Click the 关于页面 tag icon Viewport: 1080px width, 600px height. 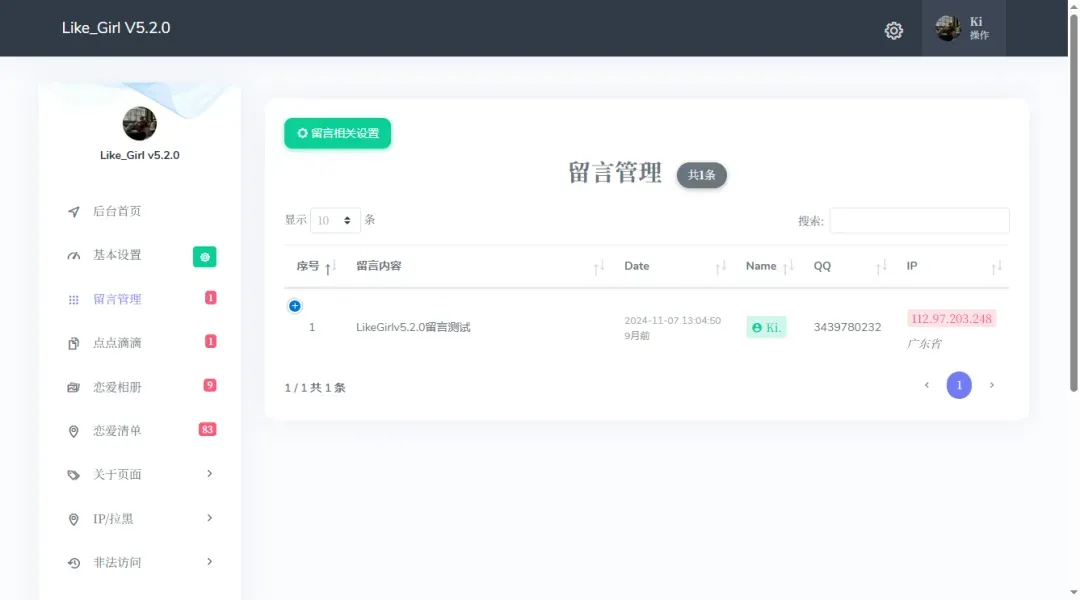(74, 475)
